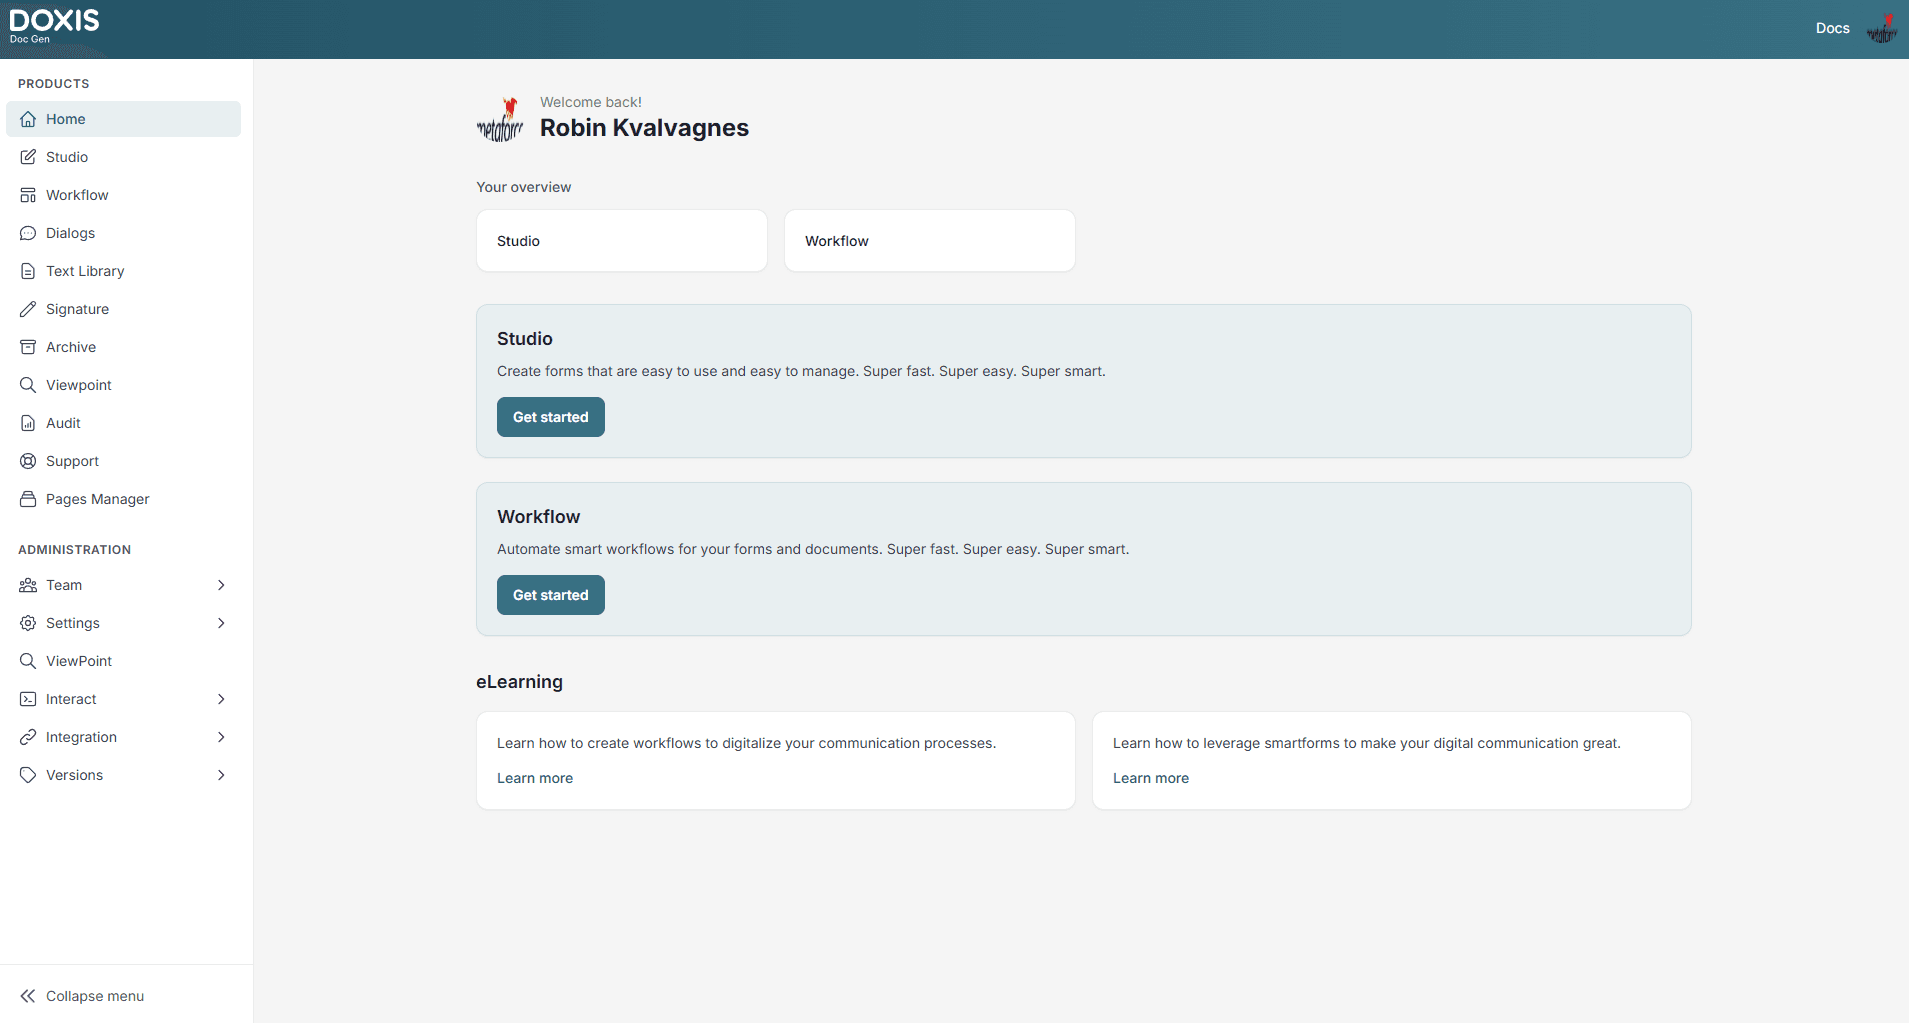Expand the Versions submenu chevron

[x=221, y=775]
